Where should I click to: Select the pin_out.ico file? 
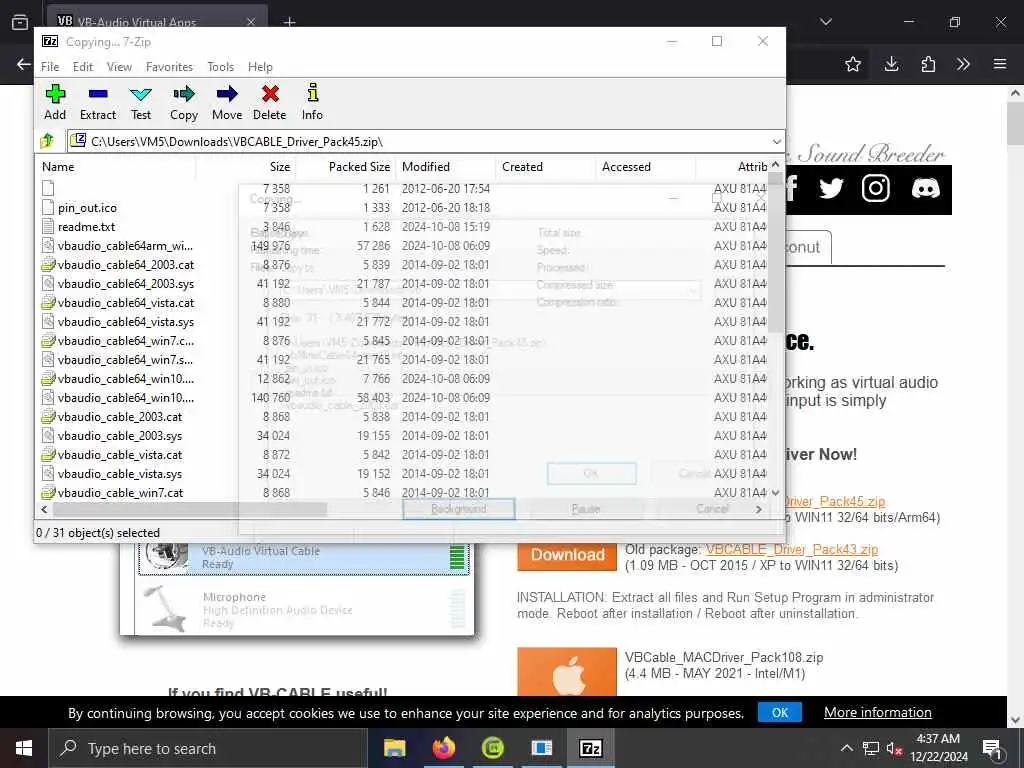click(87, 208)
